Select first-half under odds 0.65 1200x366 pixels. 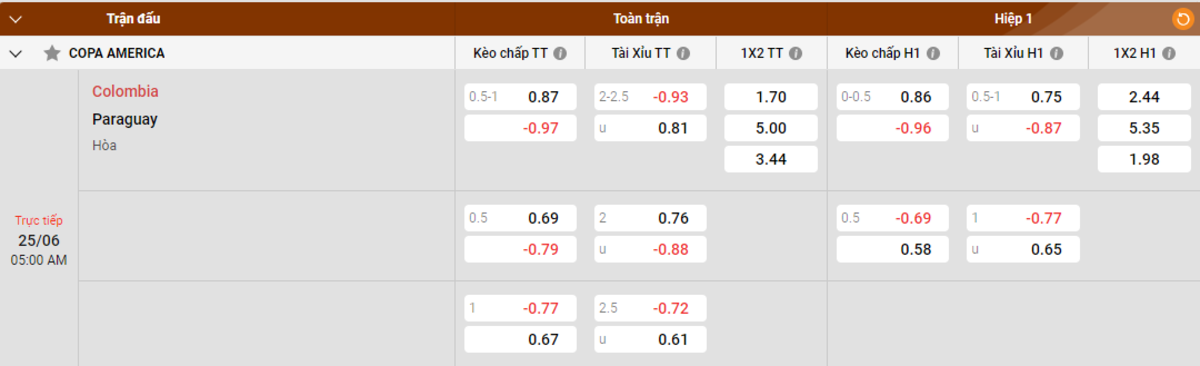[1023, 249]
